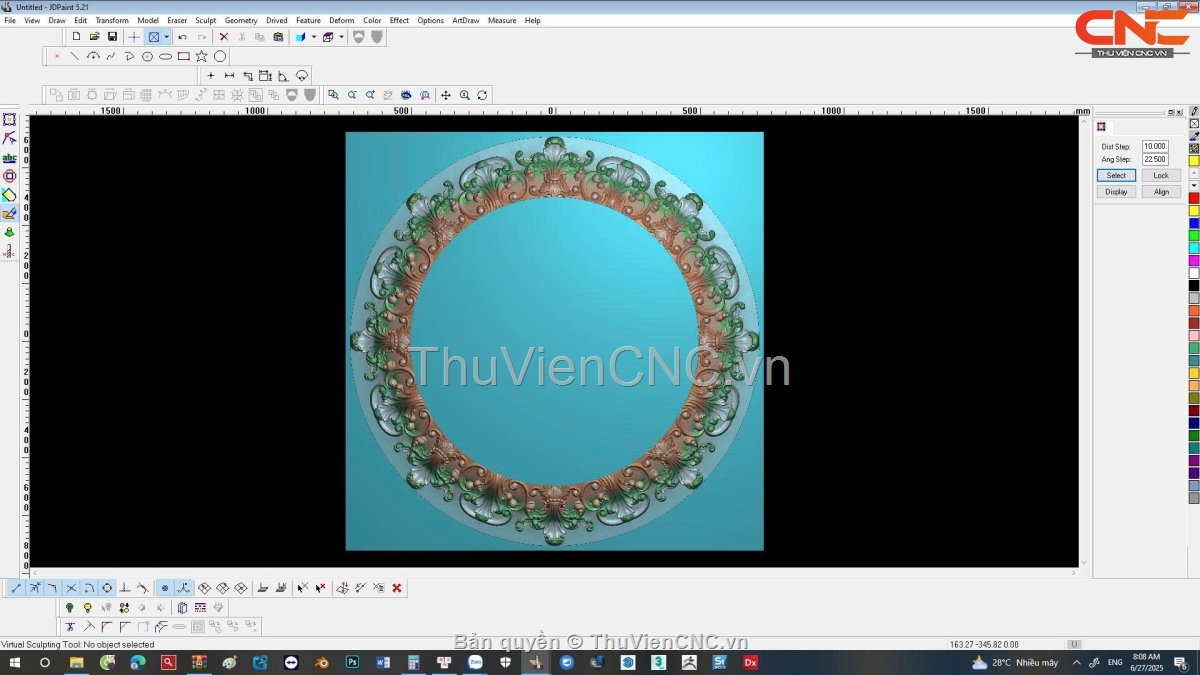The image size is (1200, 675).
Task: Open Photoshop from the Windows taskbar
Action: point(352,662)
